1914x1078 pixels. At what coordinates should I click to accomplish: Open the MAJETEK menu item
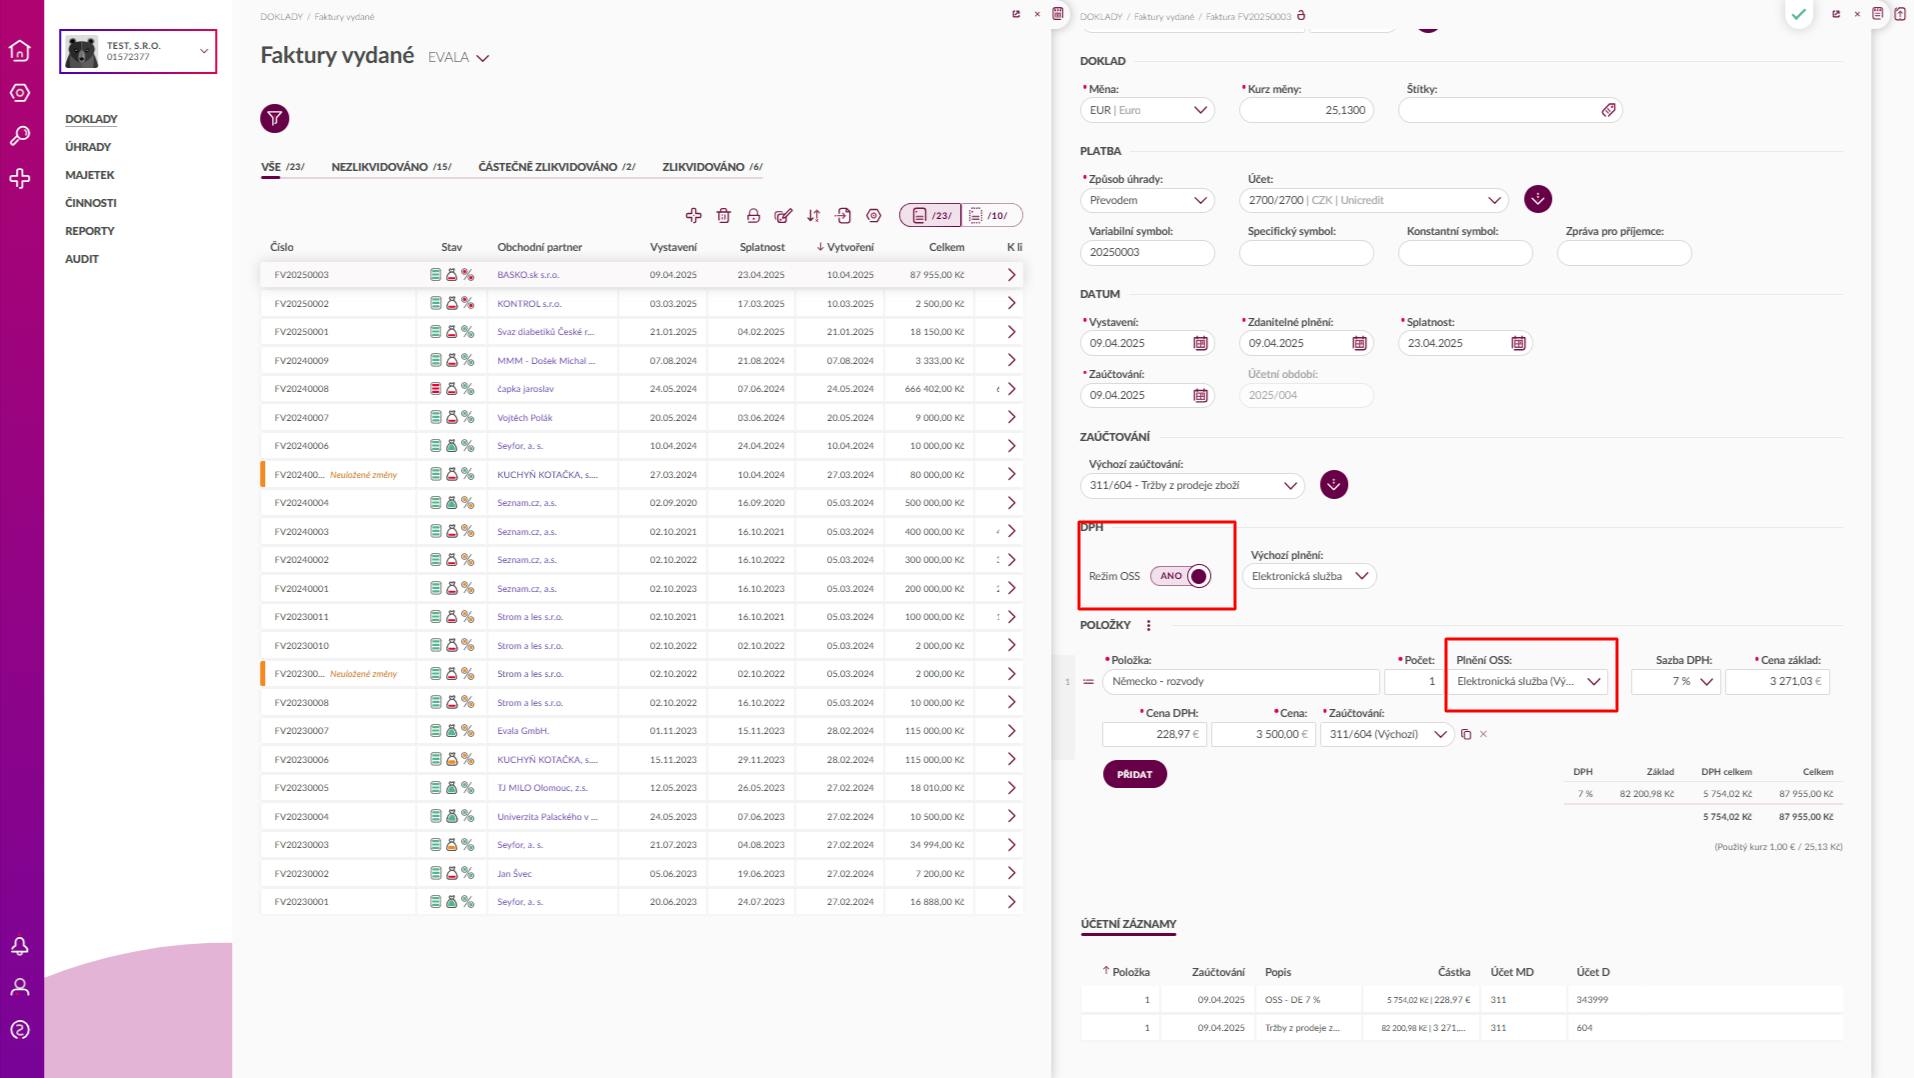click(x=90, y=175)
